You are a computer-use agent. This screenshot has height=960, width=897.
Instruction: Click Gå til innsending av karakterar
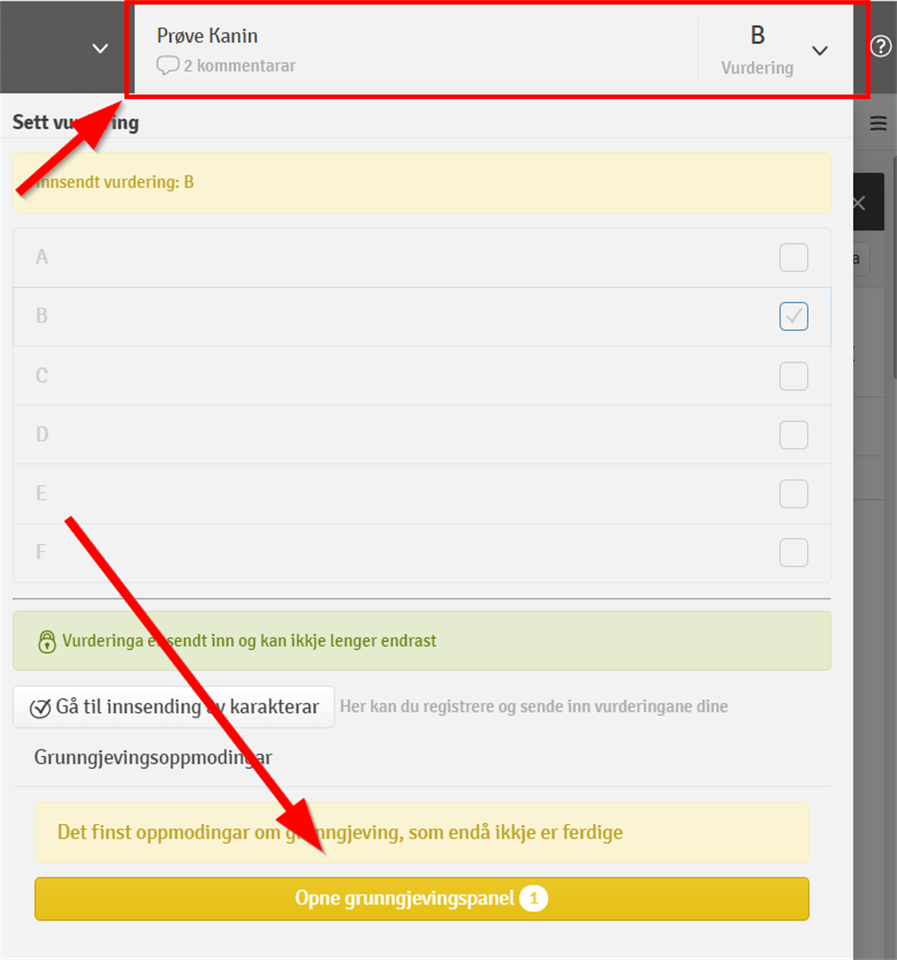(x=174, y=707)
